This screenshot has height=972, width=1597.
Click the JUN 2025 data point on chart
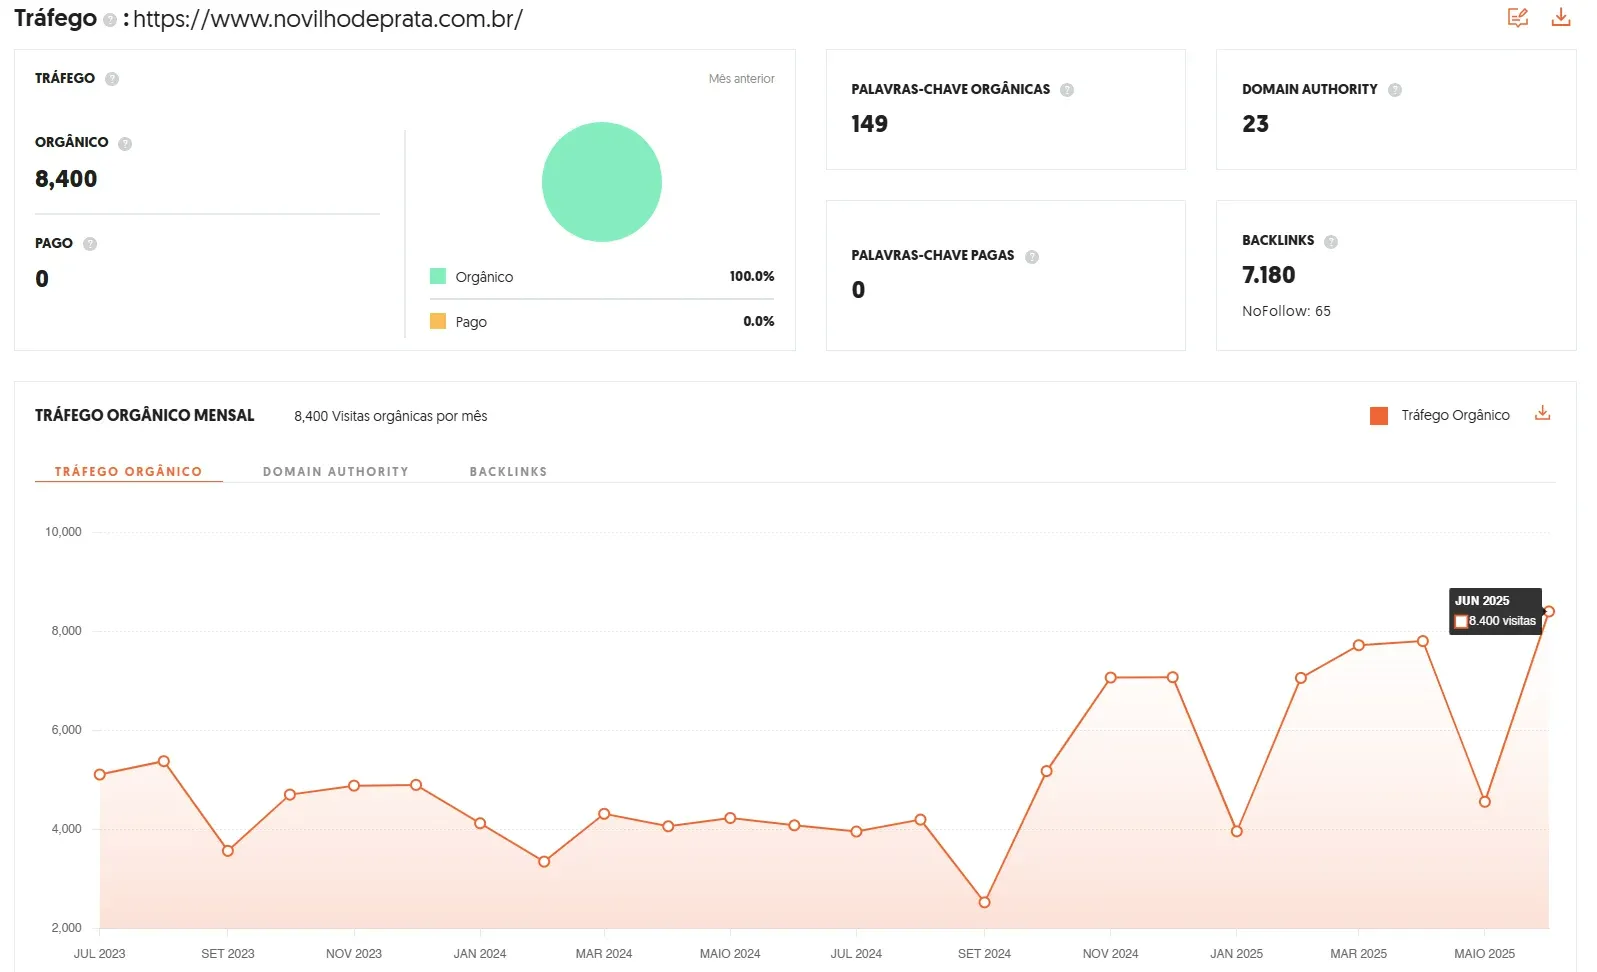[x=1548, y=611]
